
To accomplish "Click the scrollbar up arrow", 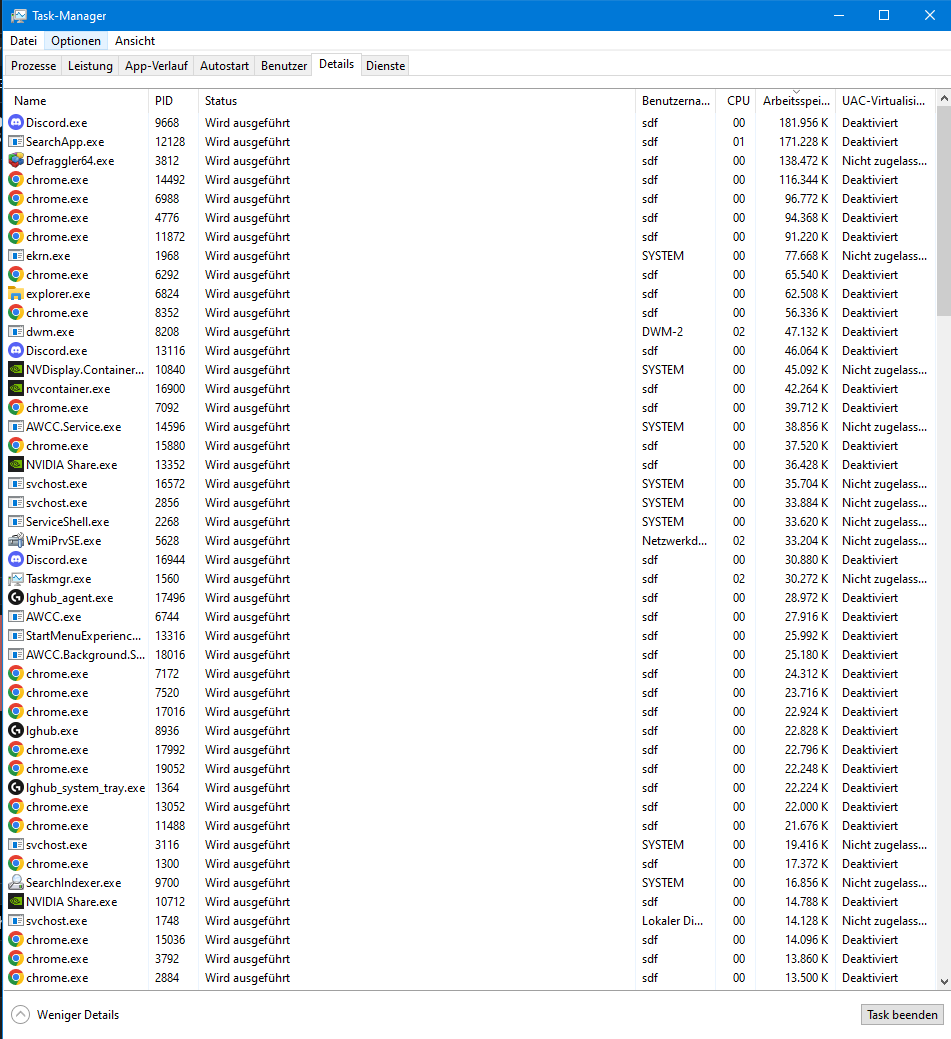I will (944, 98).
